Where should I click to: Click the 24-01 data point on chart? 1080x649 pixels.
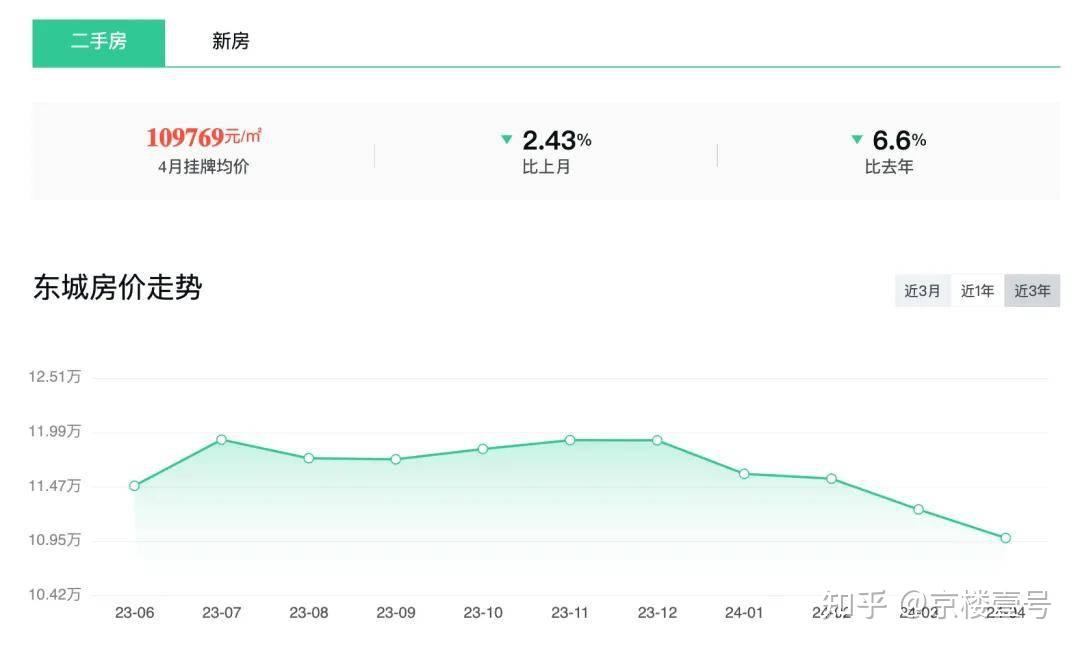pyautogui.click(x=744, y=474)
